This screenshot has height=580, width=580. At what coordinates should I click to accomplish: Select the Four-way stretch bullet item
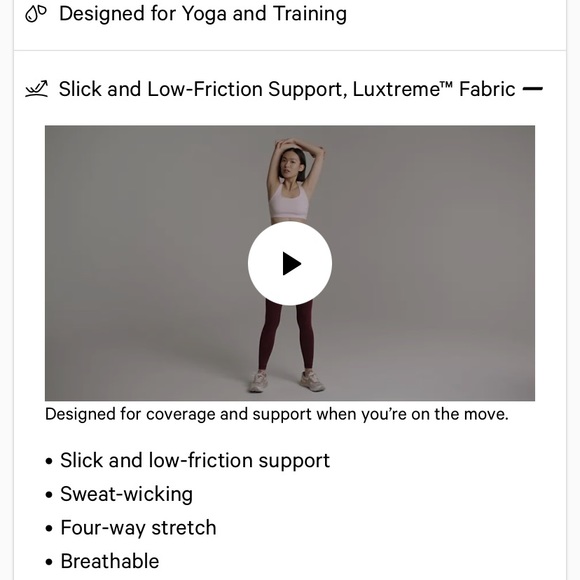pos(138,527)
